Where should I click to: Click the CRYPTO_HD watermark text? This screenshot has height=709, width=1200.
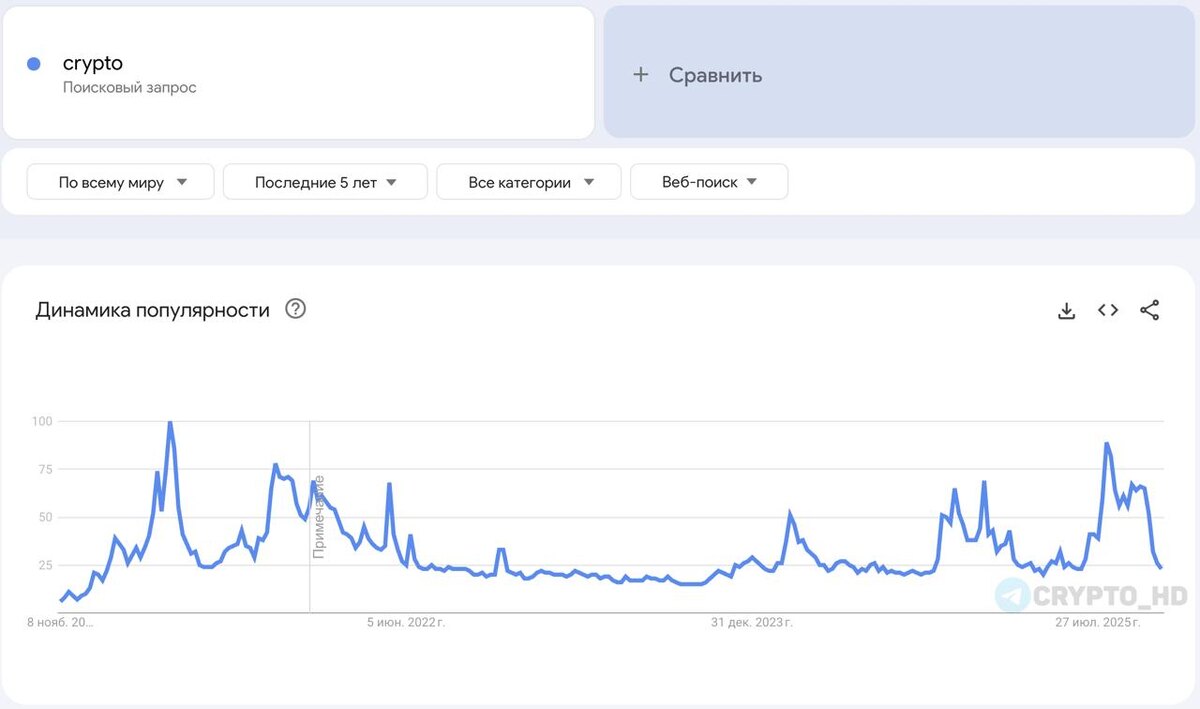pos(1110,596)
